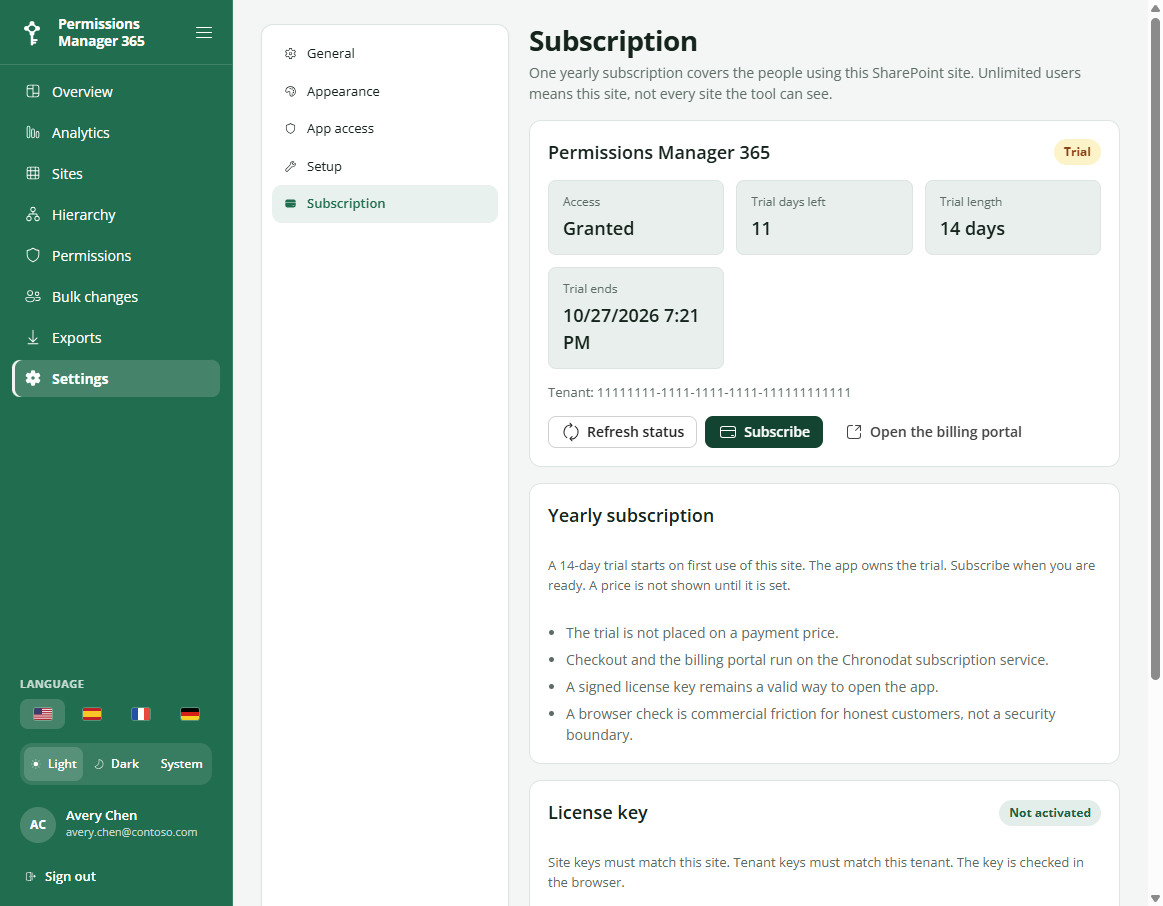Click the credit card icon on Subscribe

(x=728, y=432)
